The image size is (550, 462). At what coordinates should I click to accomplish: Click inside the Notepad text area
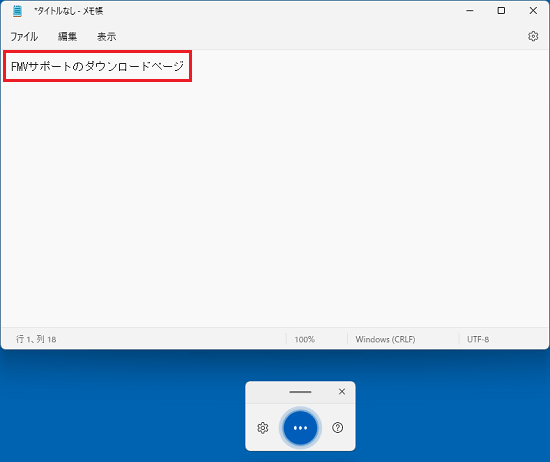[x=275, y=188]
